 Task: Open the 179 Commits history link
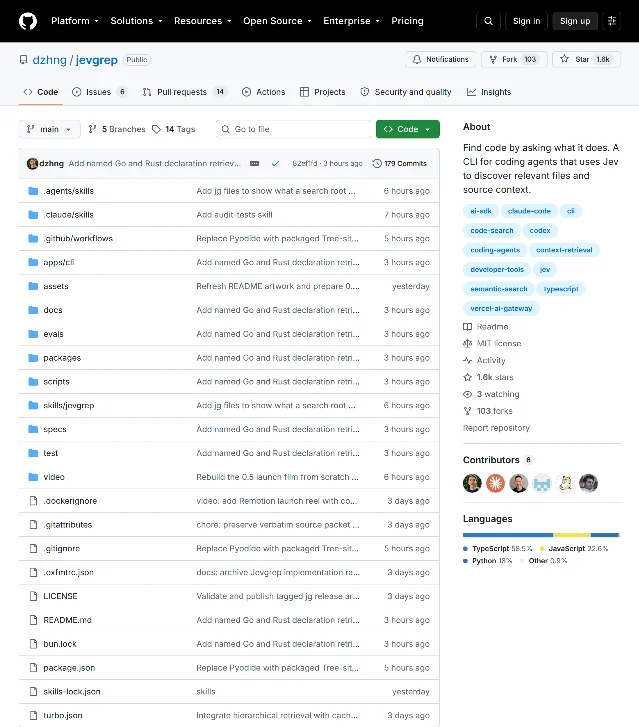click(400, 163)
